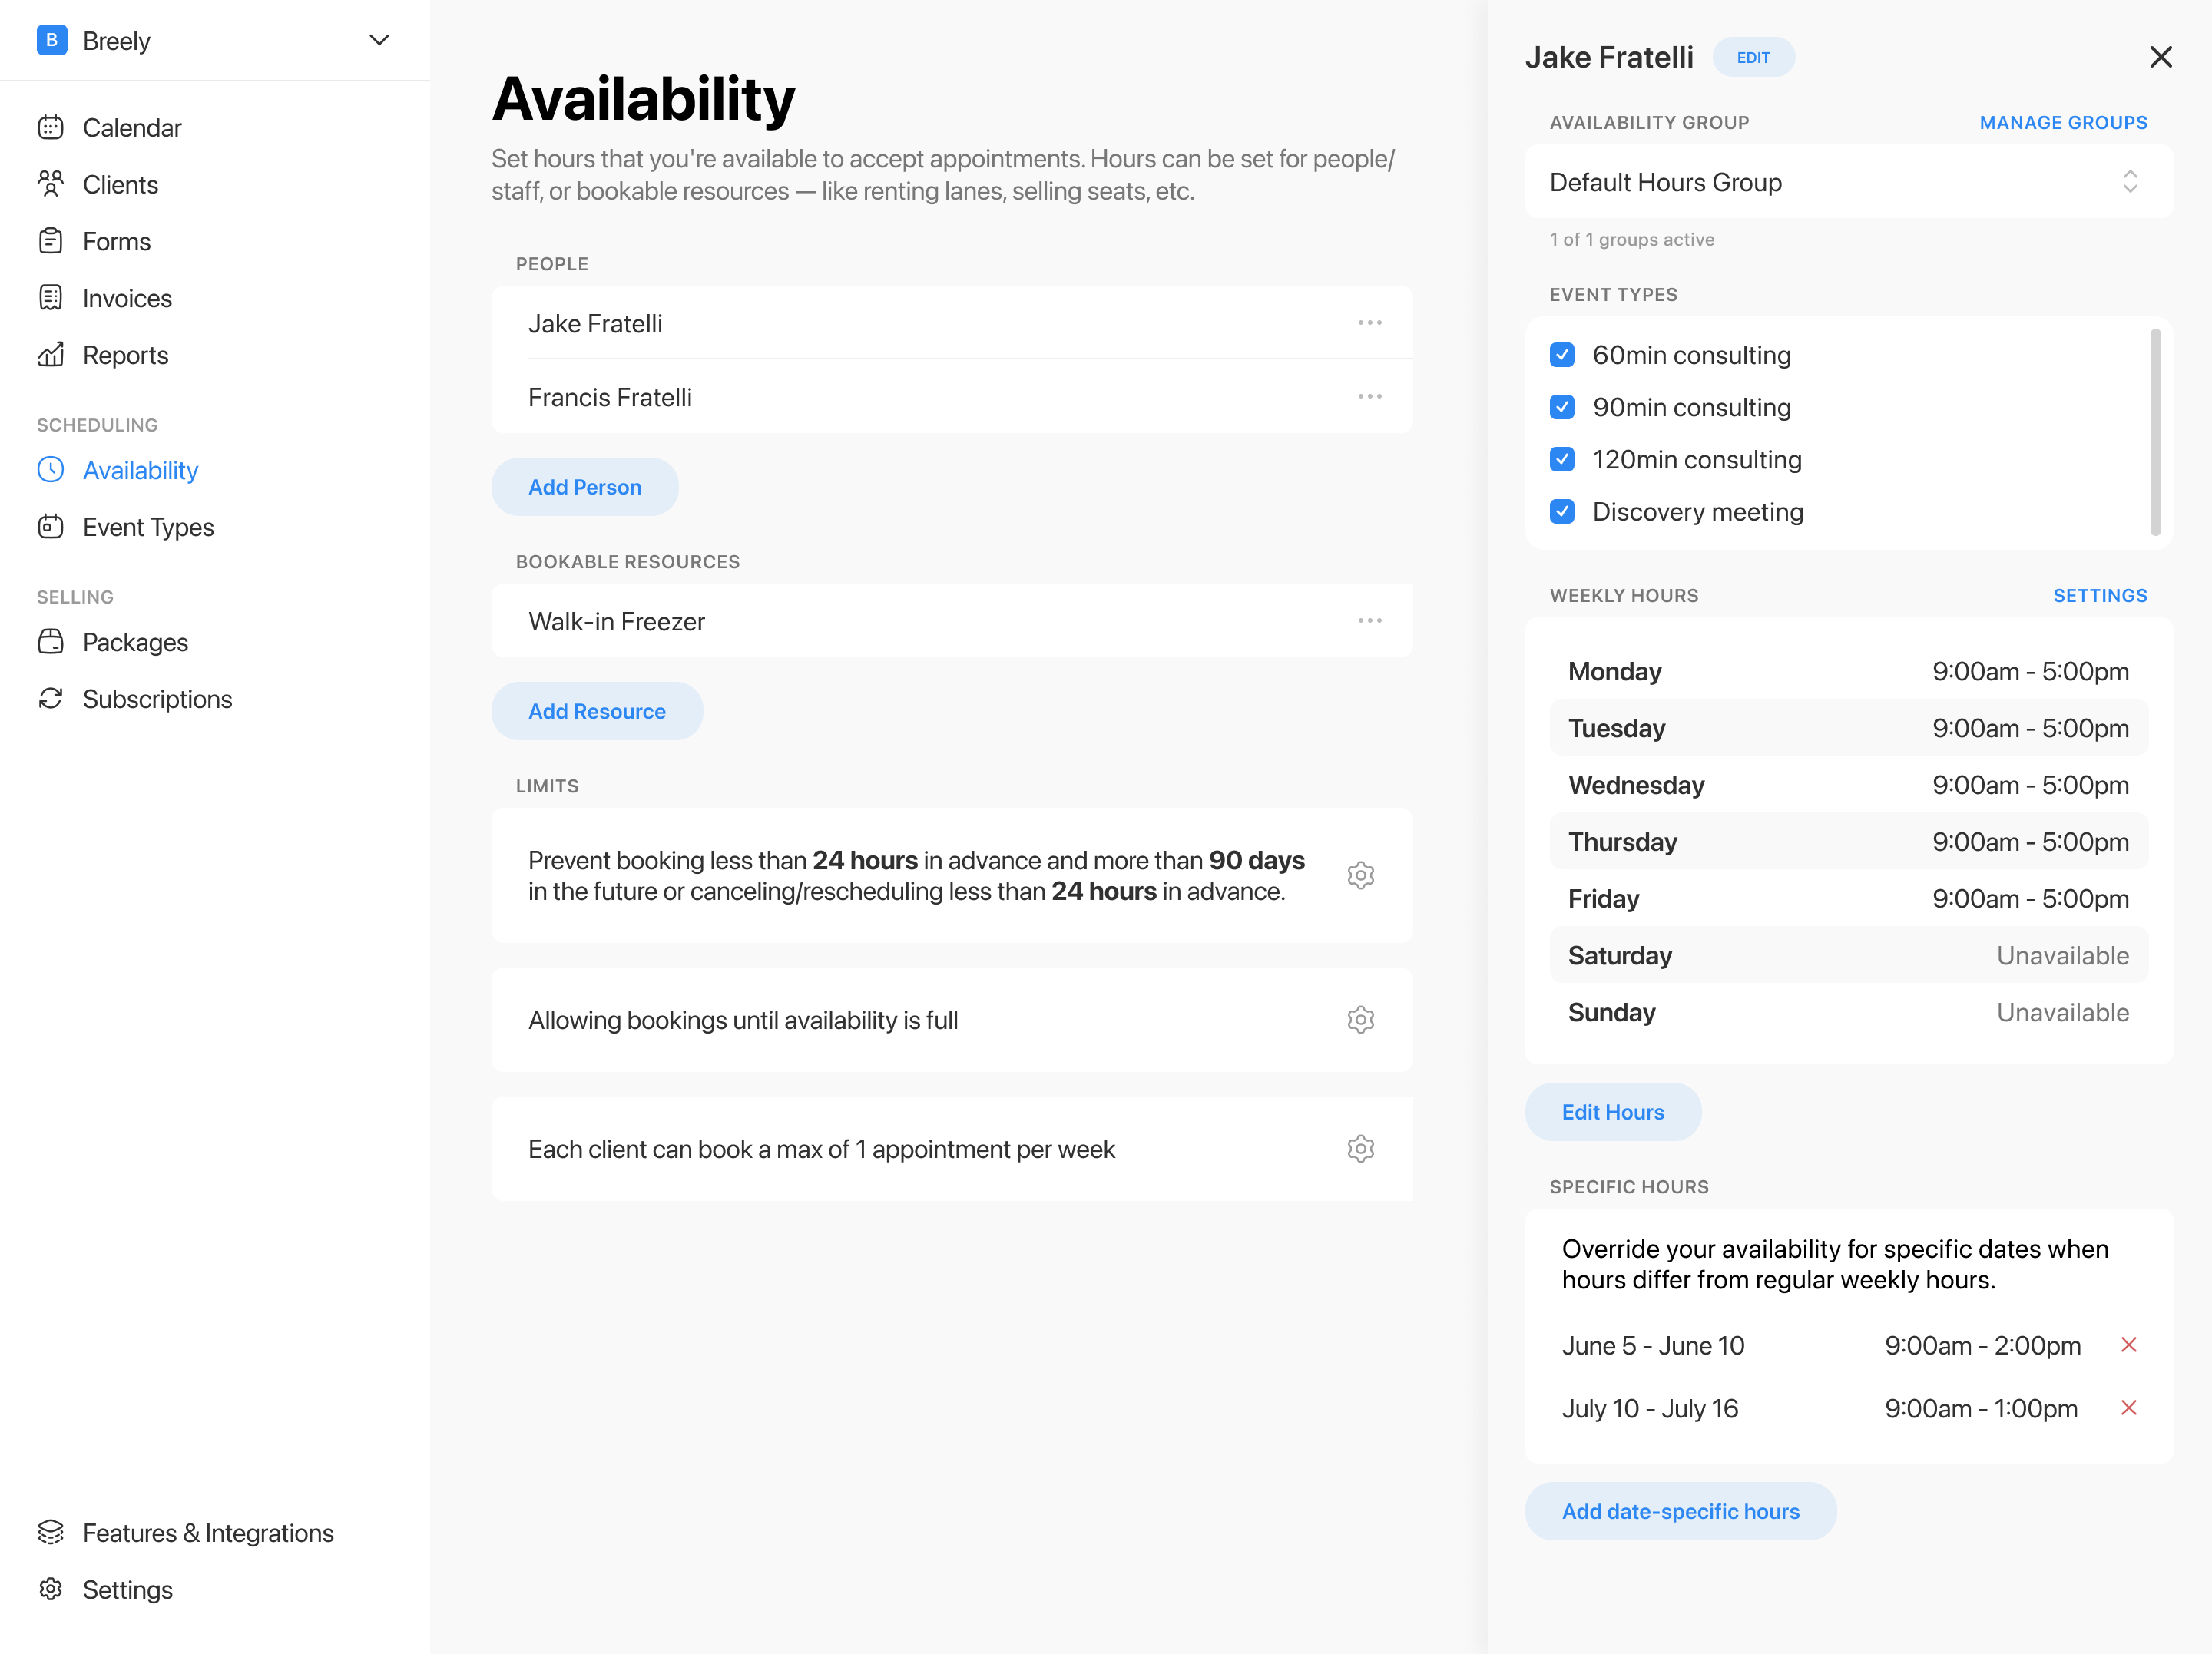Click the Packages icon under Selling
2212x1654 pixels.
pos(52,642)
